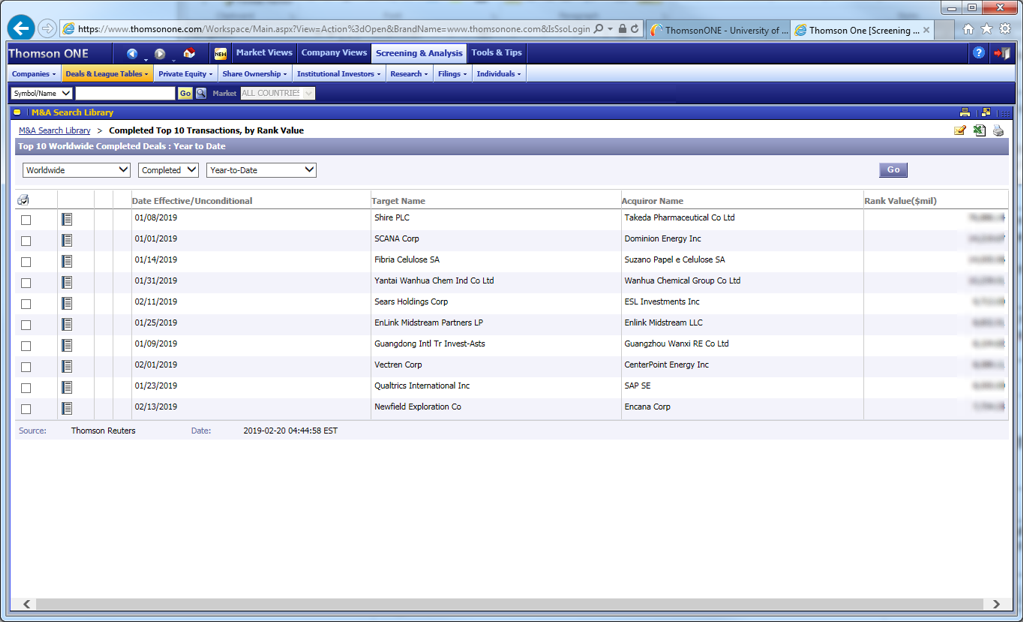The image size is (1023, 622).
Task: Print the results using gray printer icon
Action: coord(998,131)
